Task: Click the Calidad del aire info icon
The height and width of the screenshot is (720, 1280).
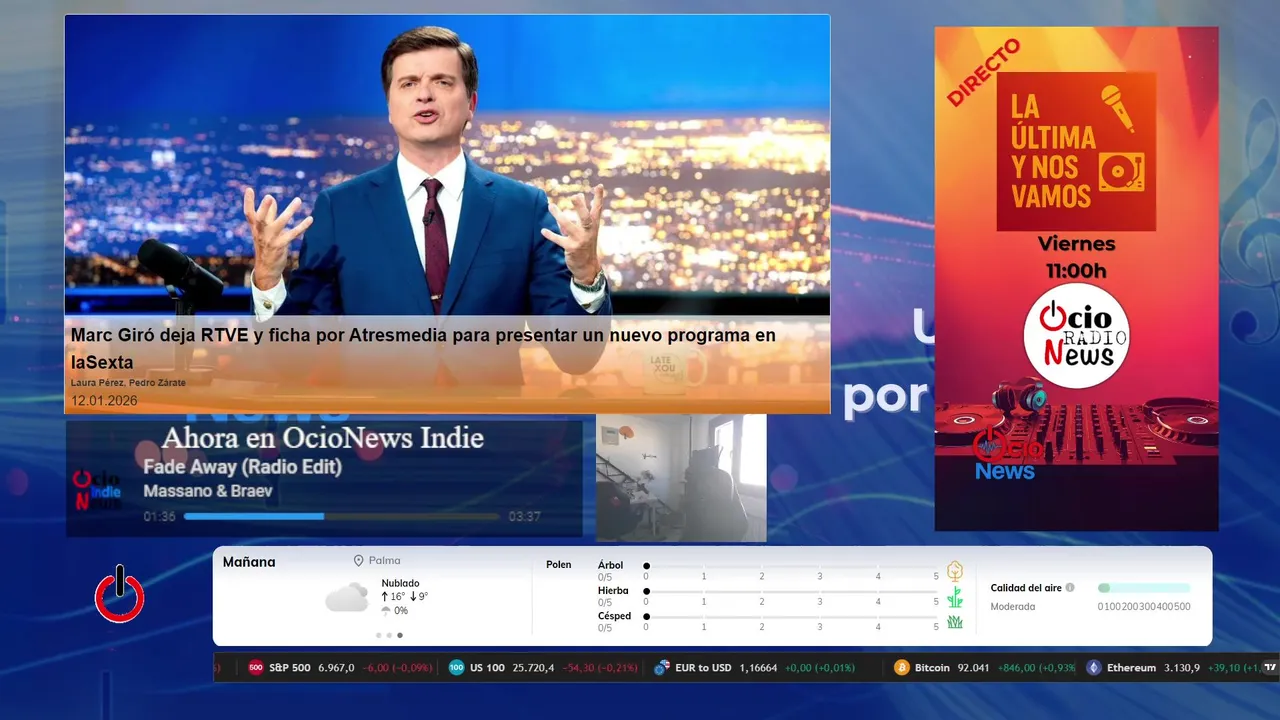Action: (1070, 588)
